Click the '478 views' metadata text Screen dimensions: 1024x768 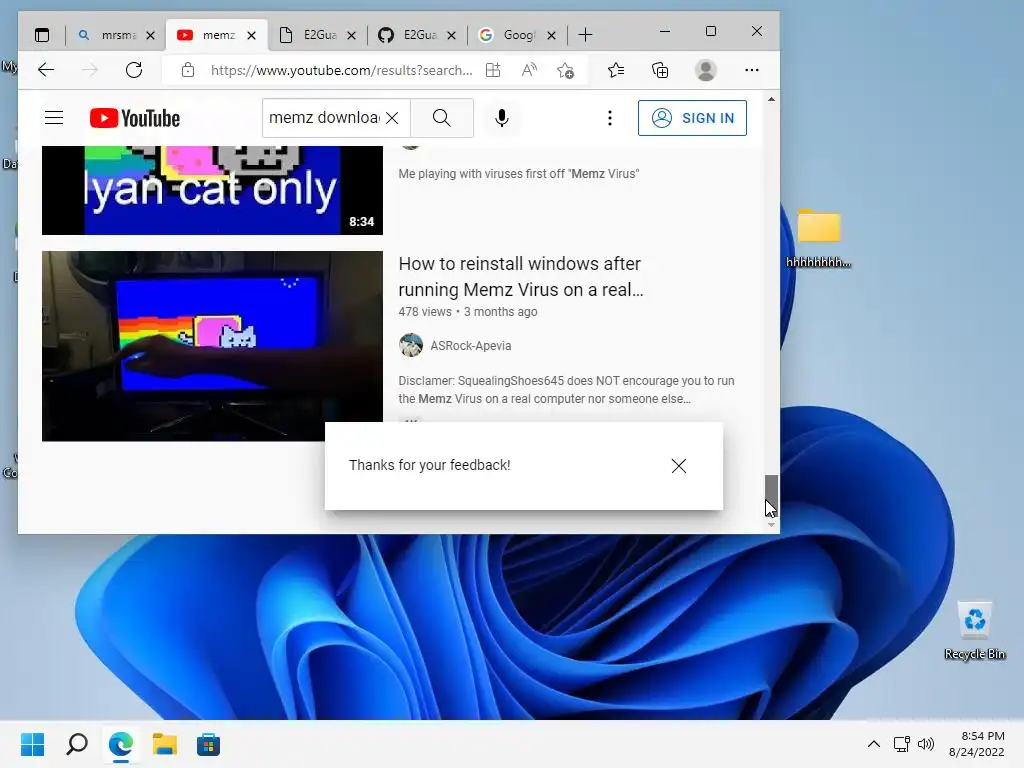[x=424, y=312]
